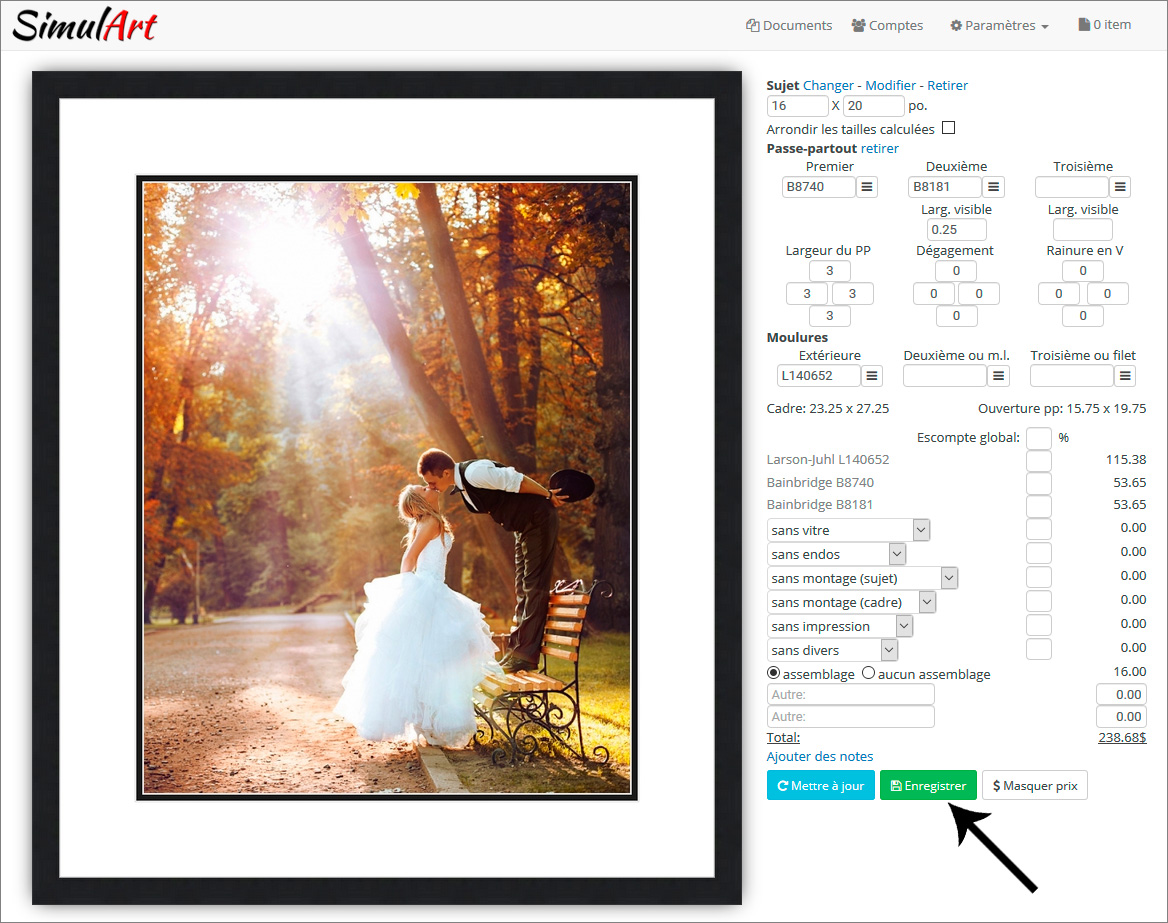
Task: Click the Changer subject link
Action: (828, 86)
